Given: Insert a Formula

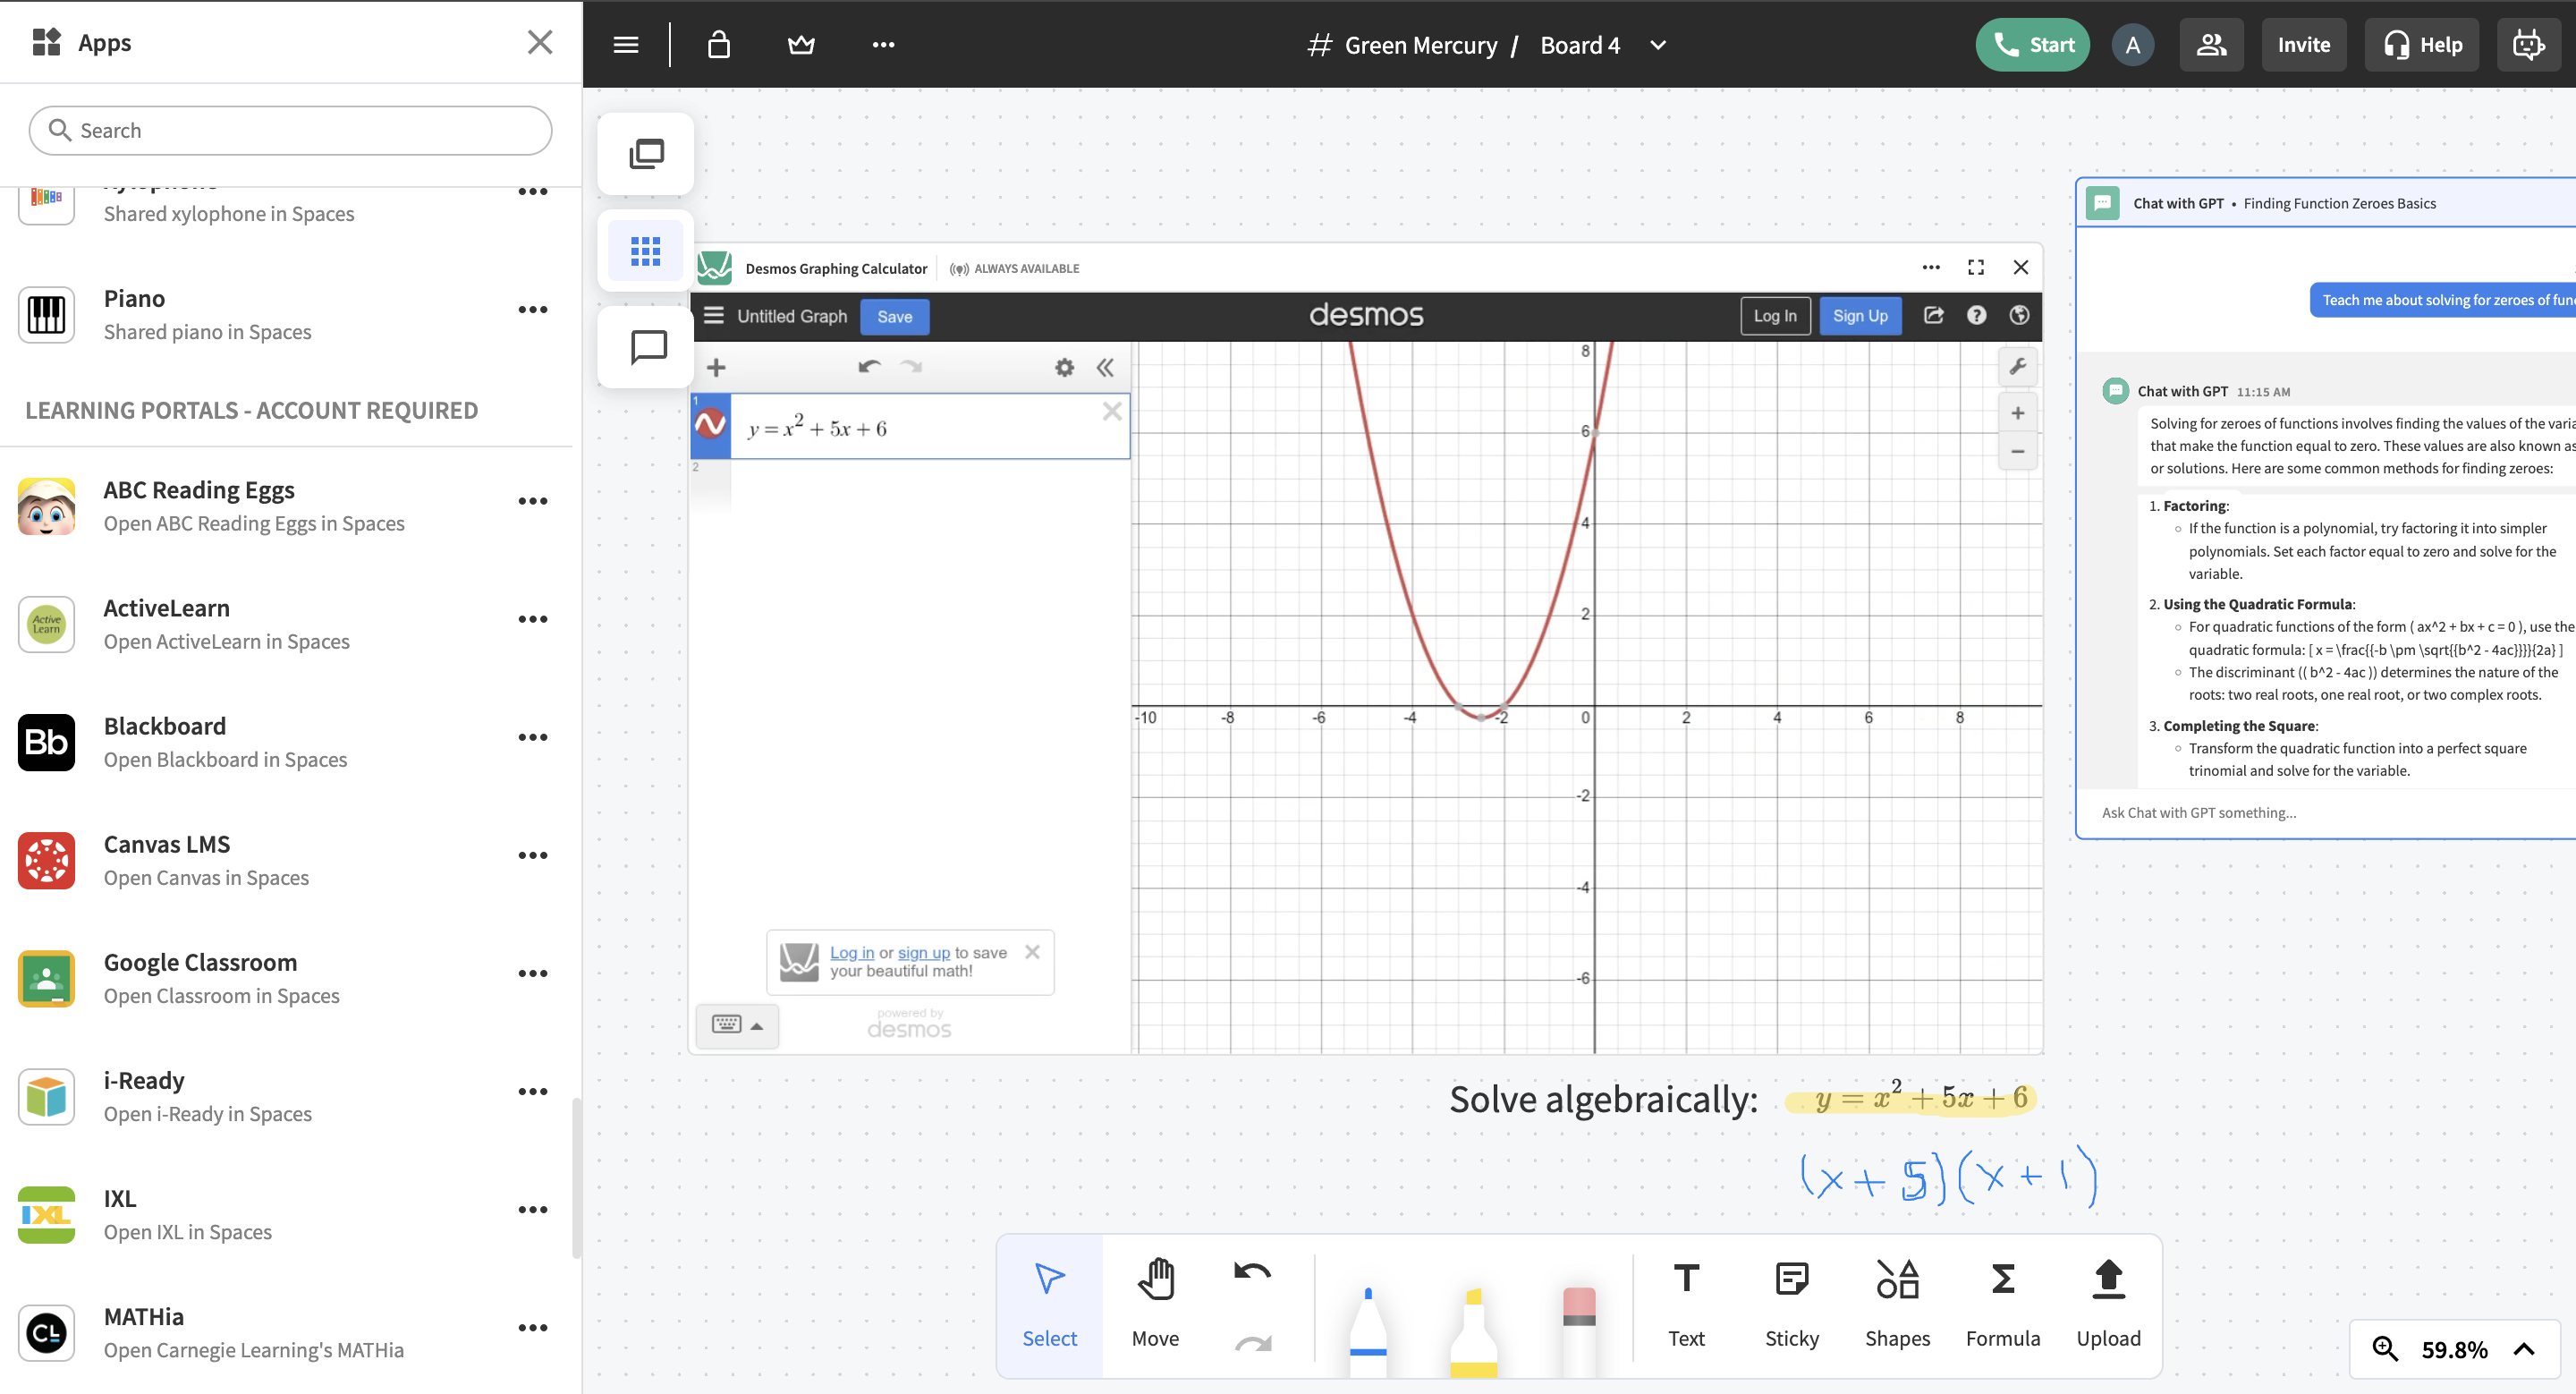Looking at the screenshot, I should tap(2002, 1300).
